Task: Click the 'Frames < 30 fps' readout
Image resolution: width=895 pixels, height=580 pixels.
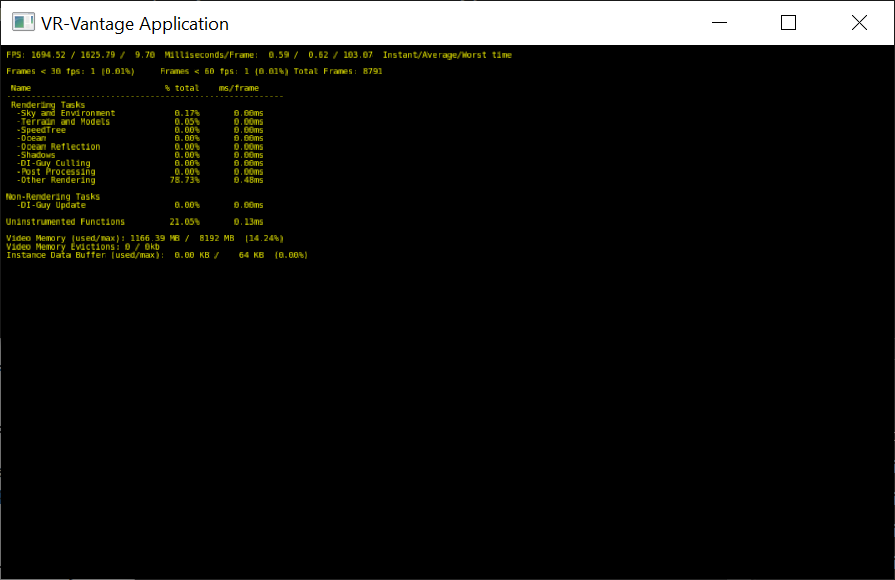Action: pos(70,71)
